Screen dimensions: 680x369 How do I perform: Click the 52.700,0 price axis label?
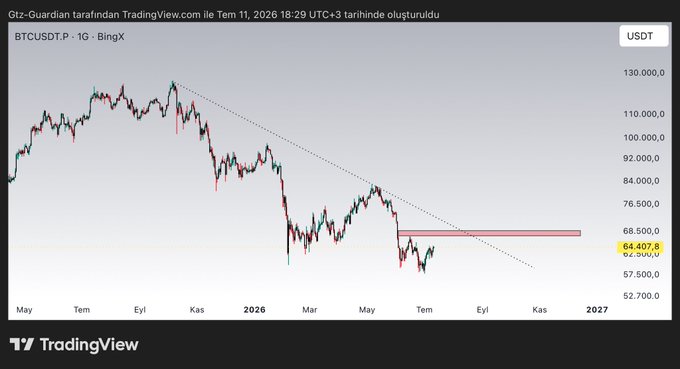click(641, 296)
